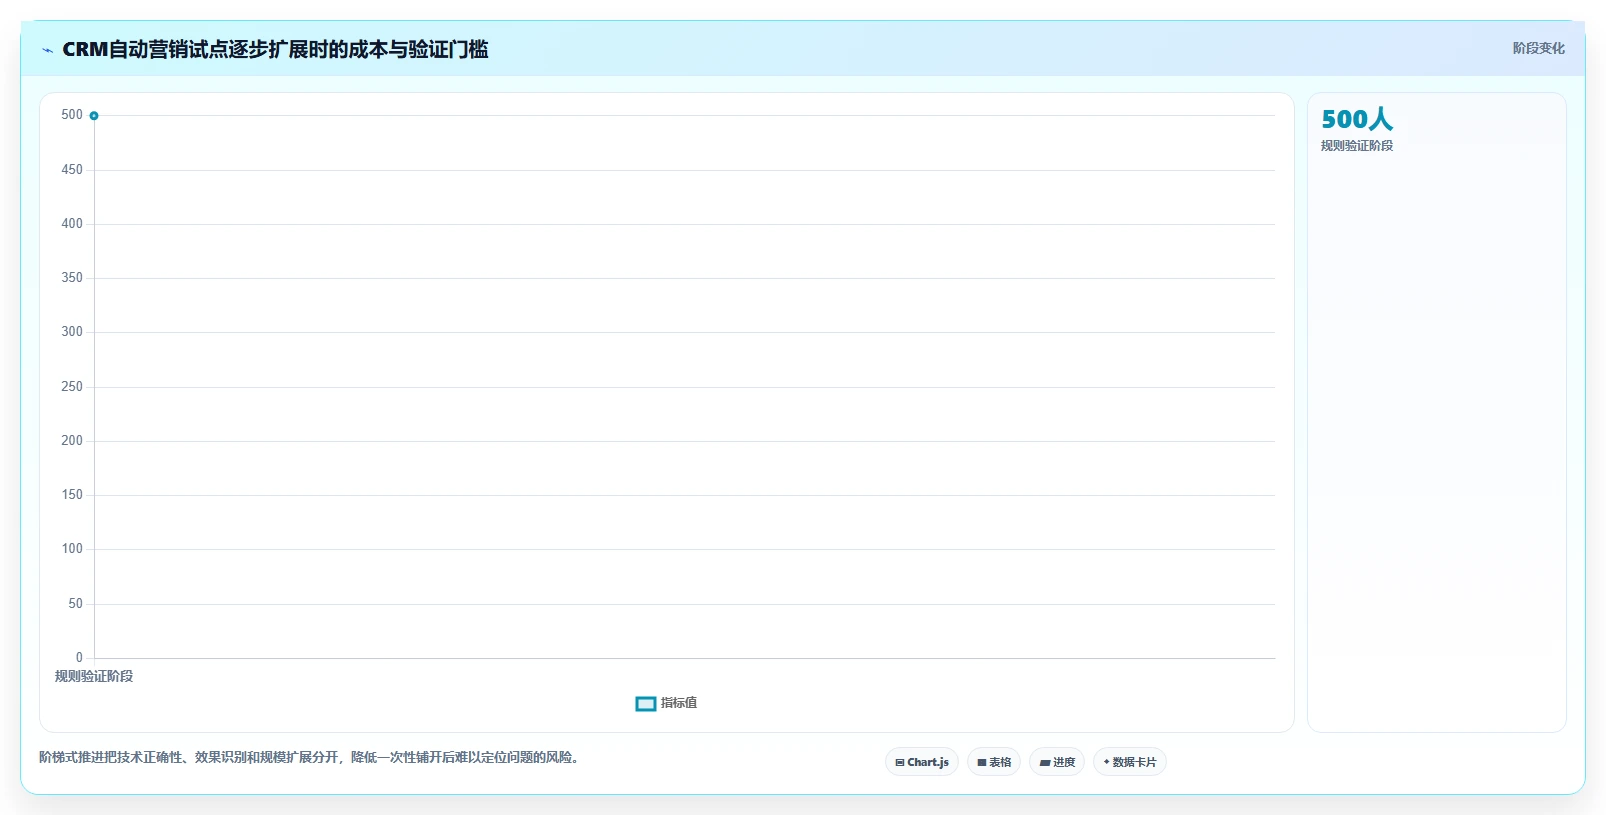Click the data point at 500

pyautogui.click(x=94, y=116)
